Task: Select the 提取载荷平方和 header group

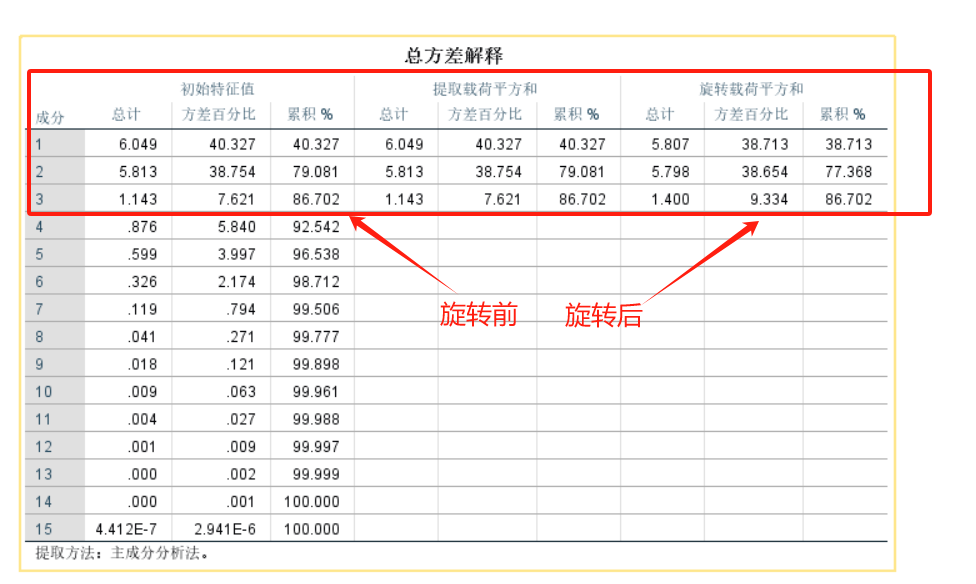Action: tap(485, 89)
